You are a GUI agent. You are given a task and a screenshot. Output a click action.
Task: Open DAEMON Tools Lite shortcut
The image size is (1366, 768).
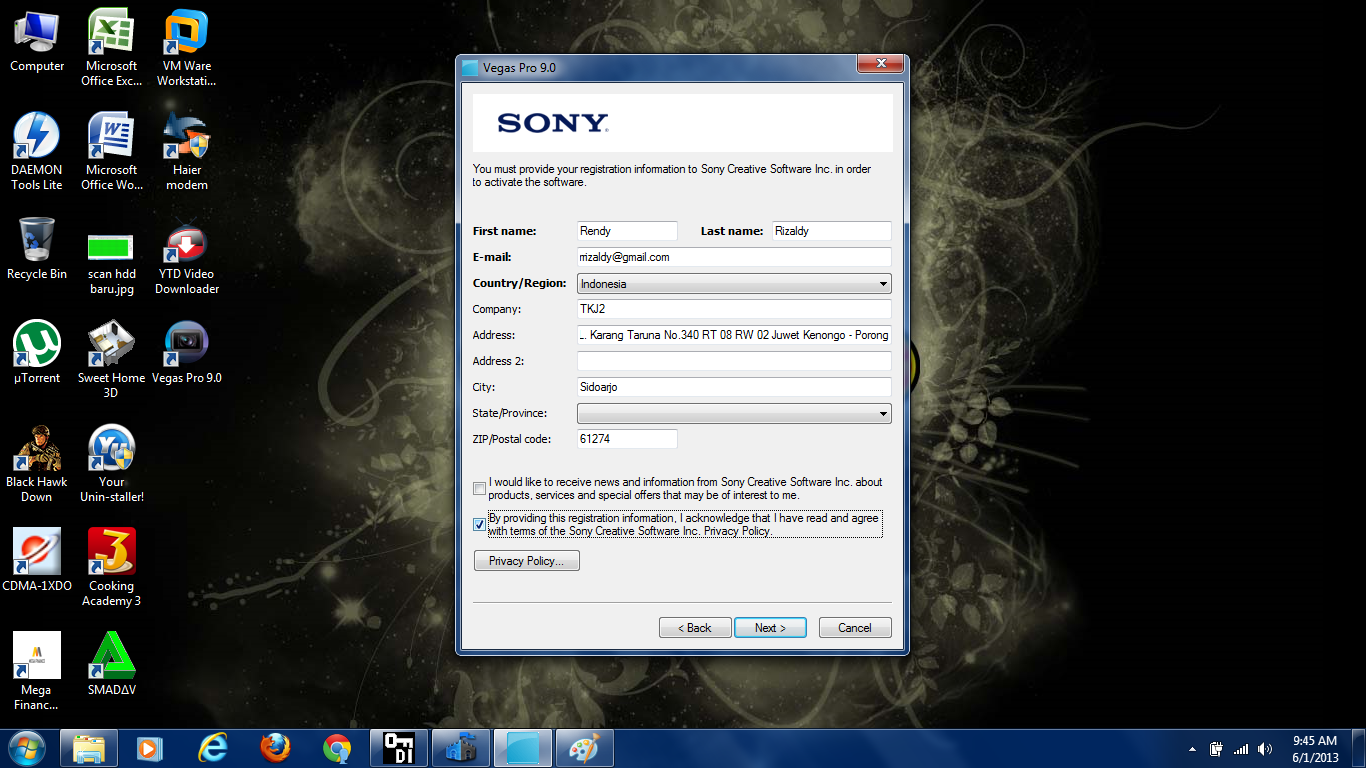[x=37, y=151]
